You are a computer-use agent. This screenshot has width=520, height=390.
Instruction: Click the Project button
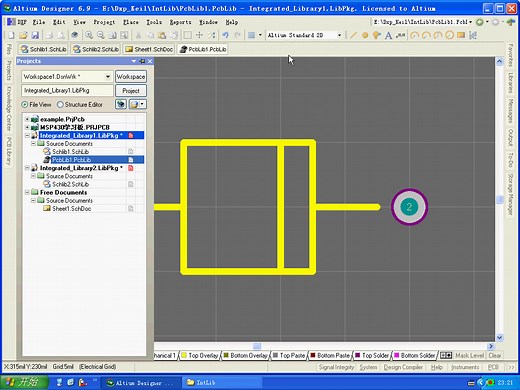(131, 91)
